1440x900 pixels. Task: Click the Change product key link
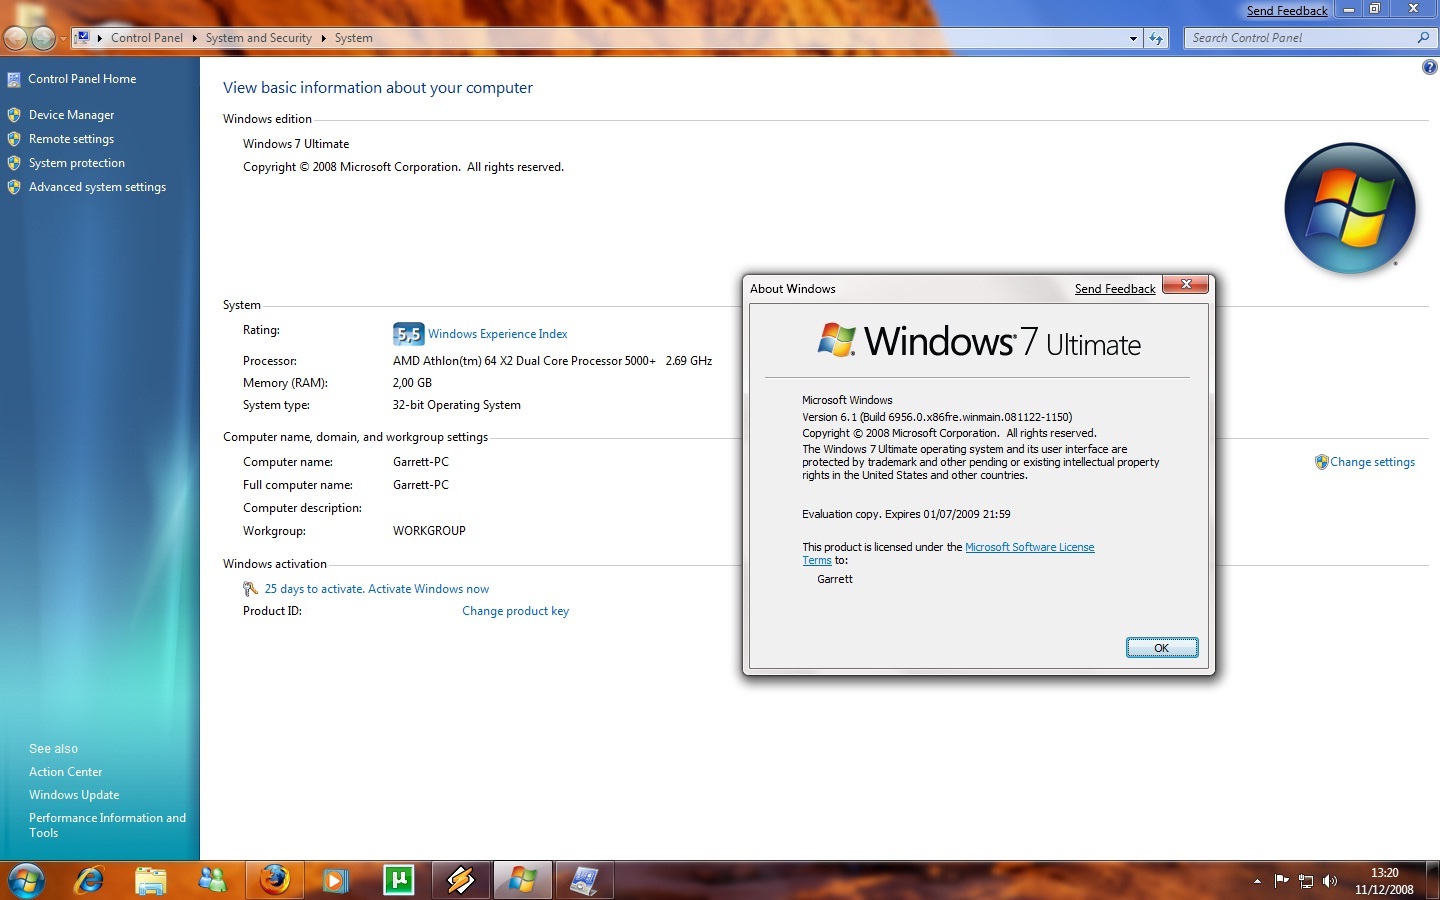(x=515, y=611)
